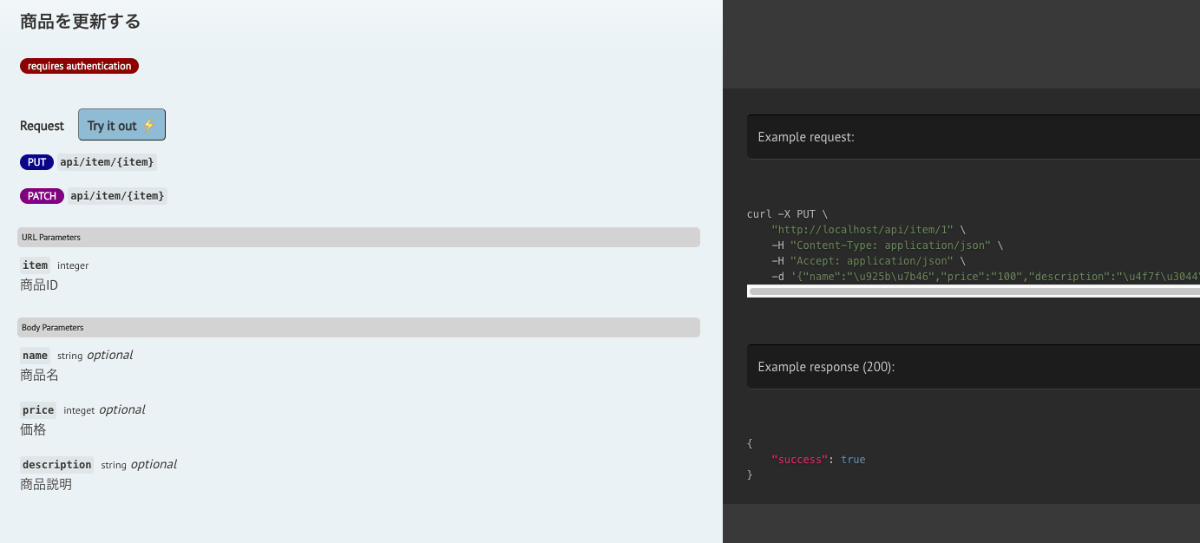Click the Example request header bar

point(973,137)
